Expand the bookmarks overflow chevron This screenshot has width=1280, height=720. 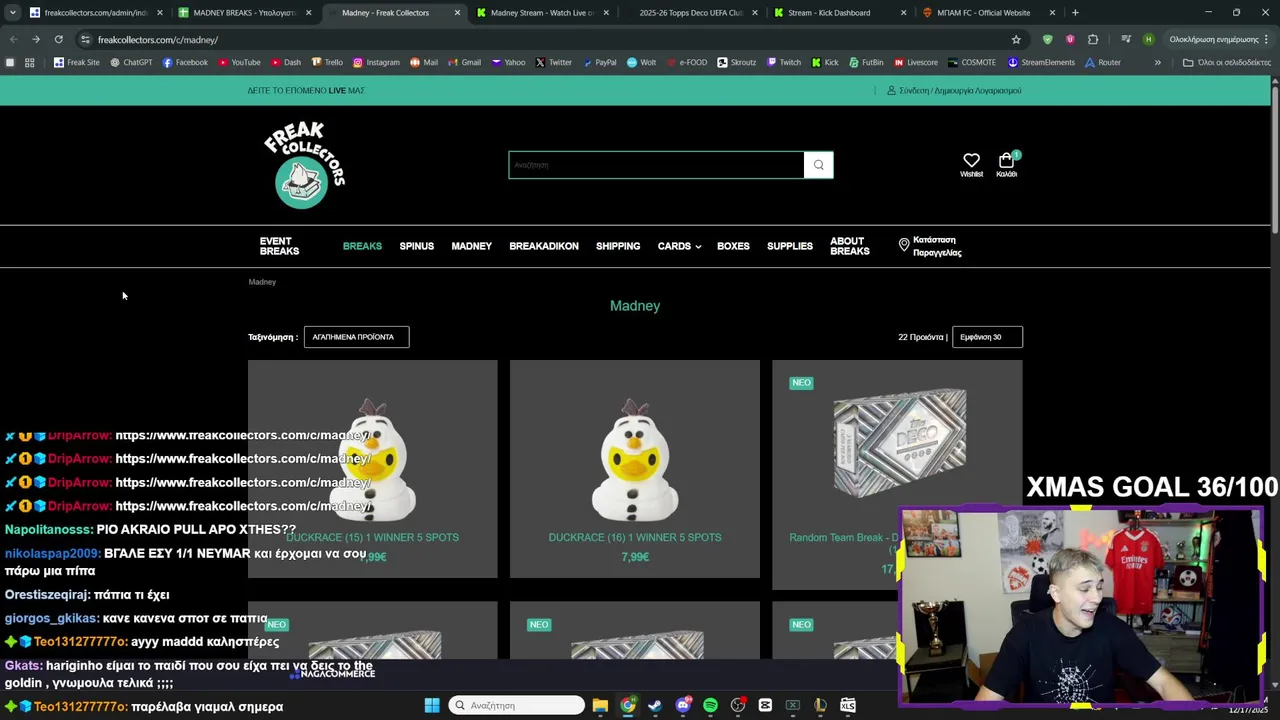(x=1158, y=62)
